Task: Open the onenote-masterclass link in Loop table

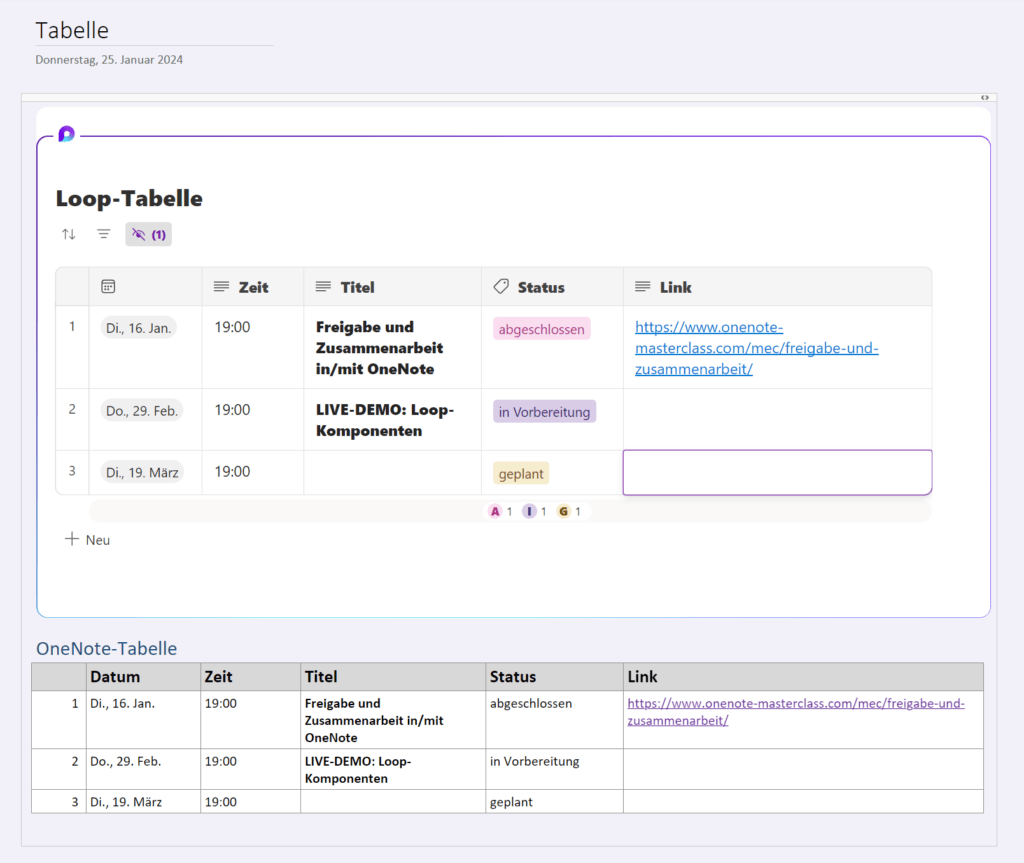Action: coord(757,348)
